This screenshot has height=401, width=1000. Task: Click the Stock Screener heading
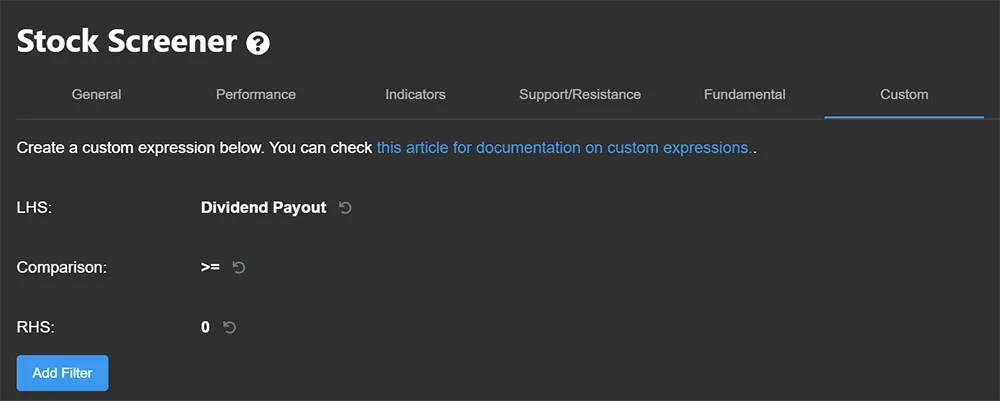tap(127, 42)
